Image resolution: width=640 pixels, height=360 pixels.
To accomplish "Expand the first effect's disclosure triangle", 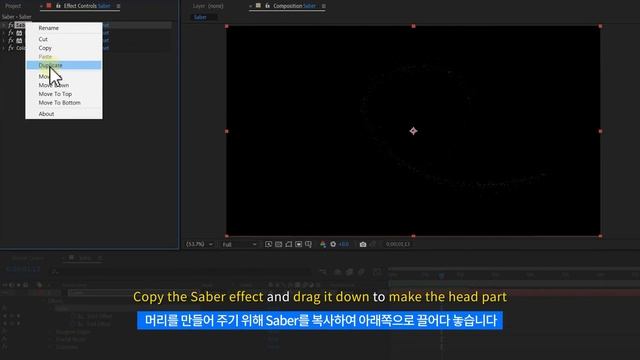I will (x=4, y=25).
